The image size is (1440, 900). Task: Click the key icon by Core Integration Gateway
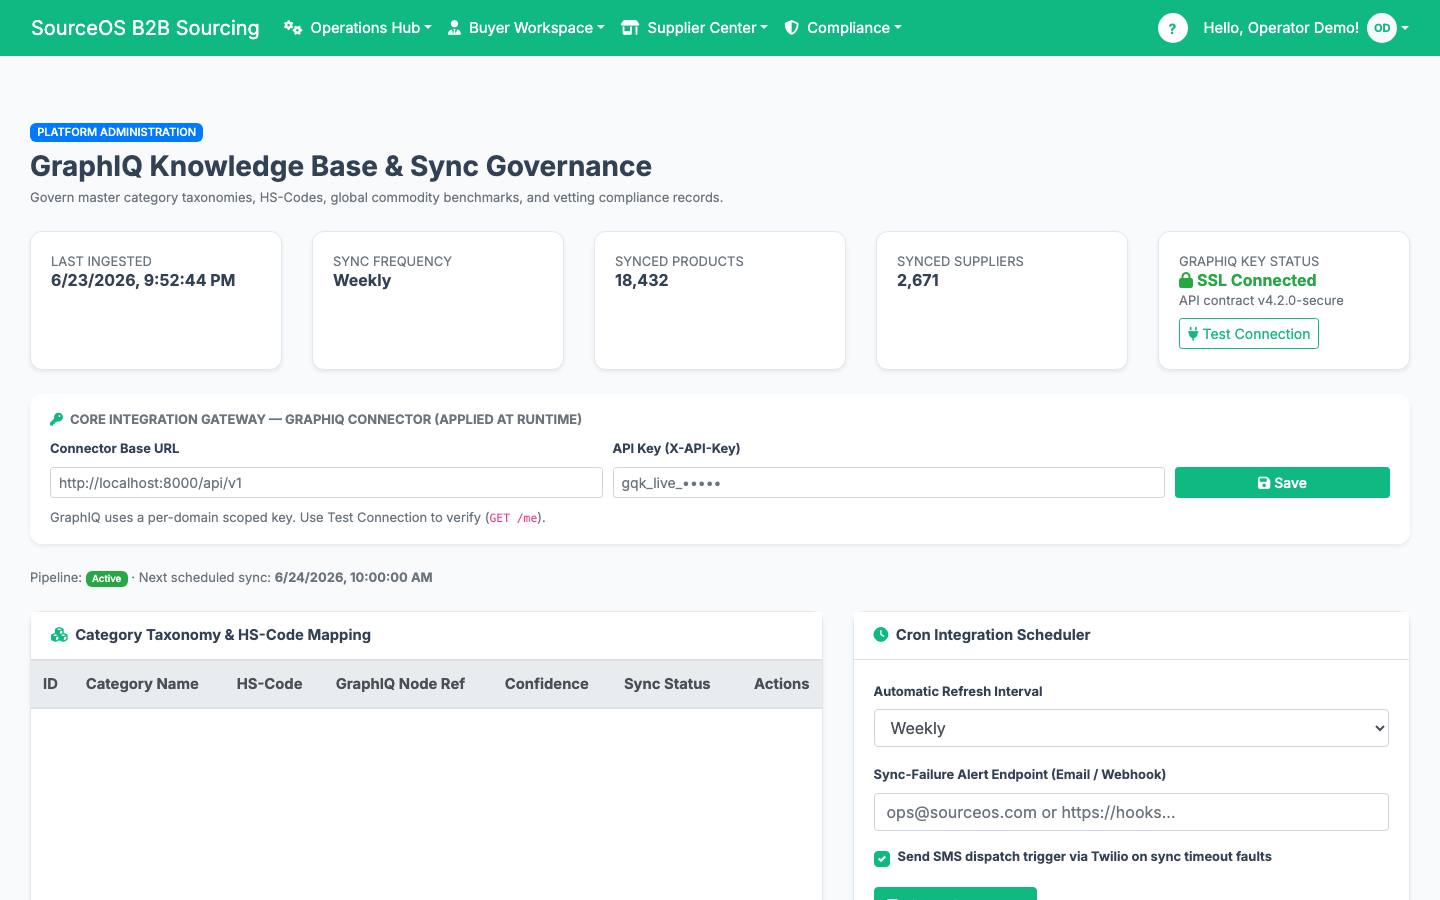[57, 420]
